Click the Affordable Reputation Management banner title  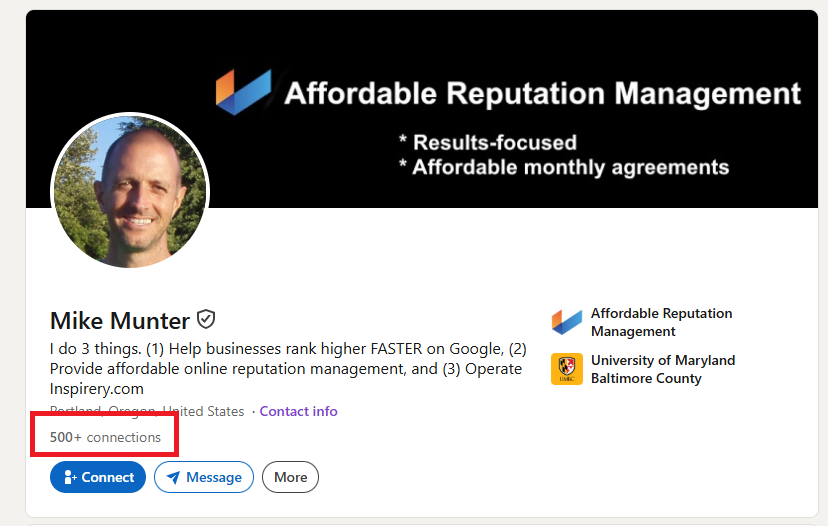[542, 93]
